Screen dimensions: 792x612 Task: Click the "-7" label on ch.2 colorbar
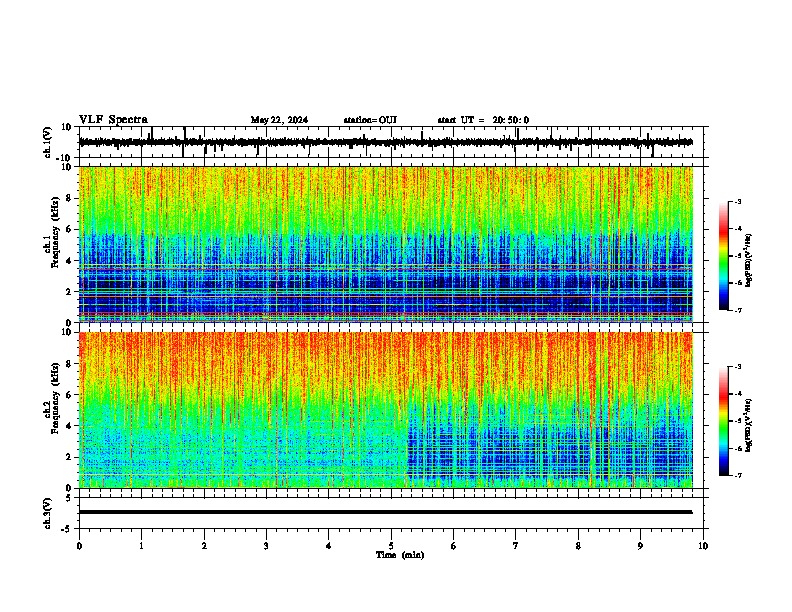coord(737,476)
